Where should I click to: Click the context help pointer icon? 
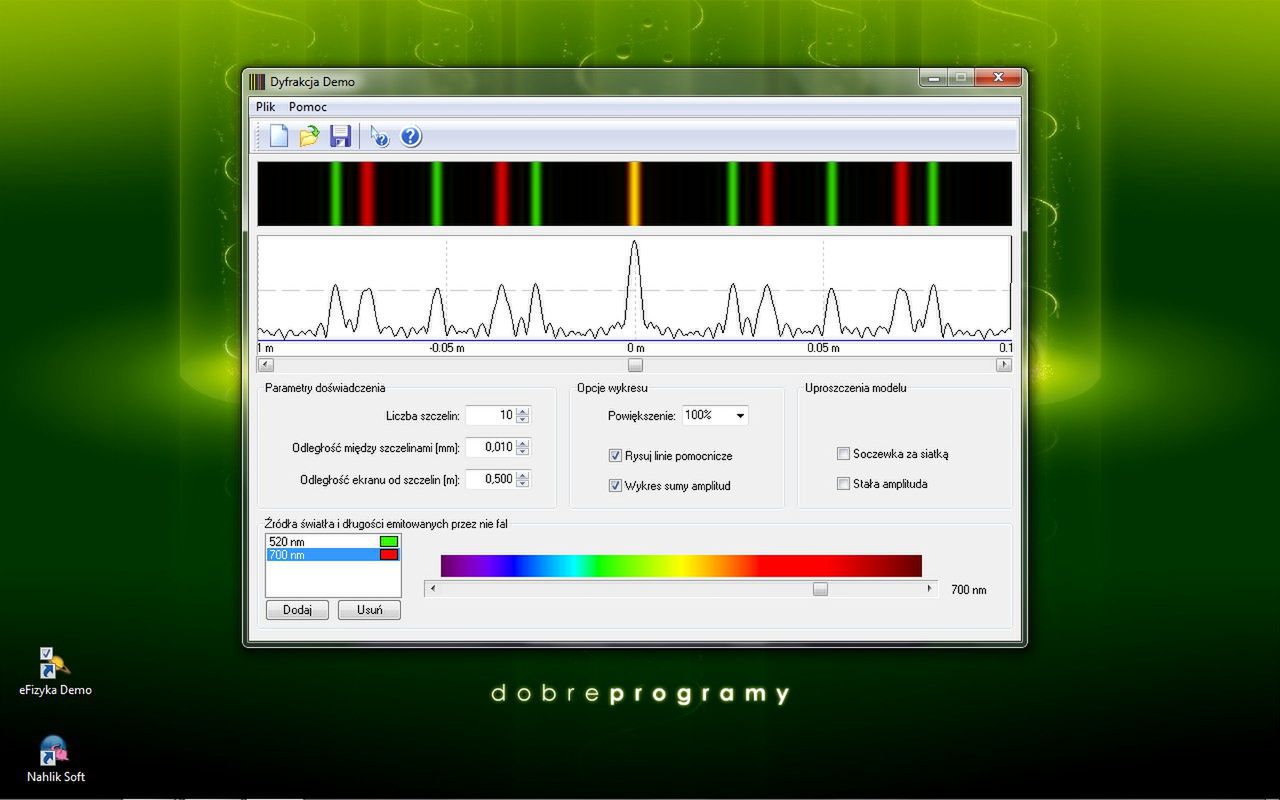379,136
